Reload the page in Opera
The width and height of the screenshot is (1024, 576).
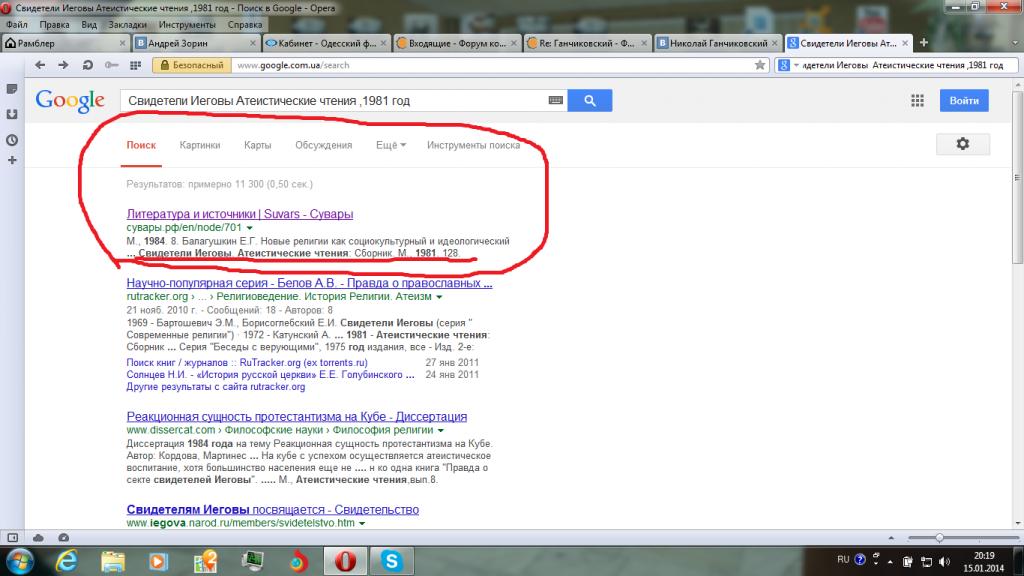click(x=87, y=65)
